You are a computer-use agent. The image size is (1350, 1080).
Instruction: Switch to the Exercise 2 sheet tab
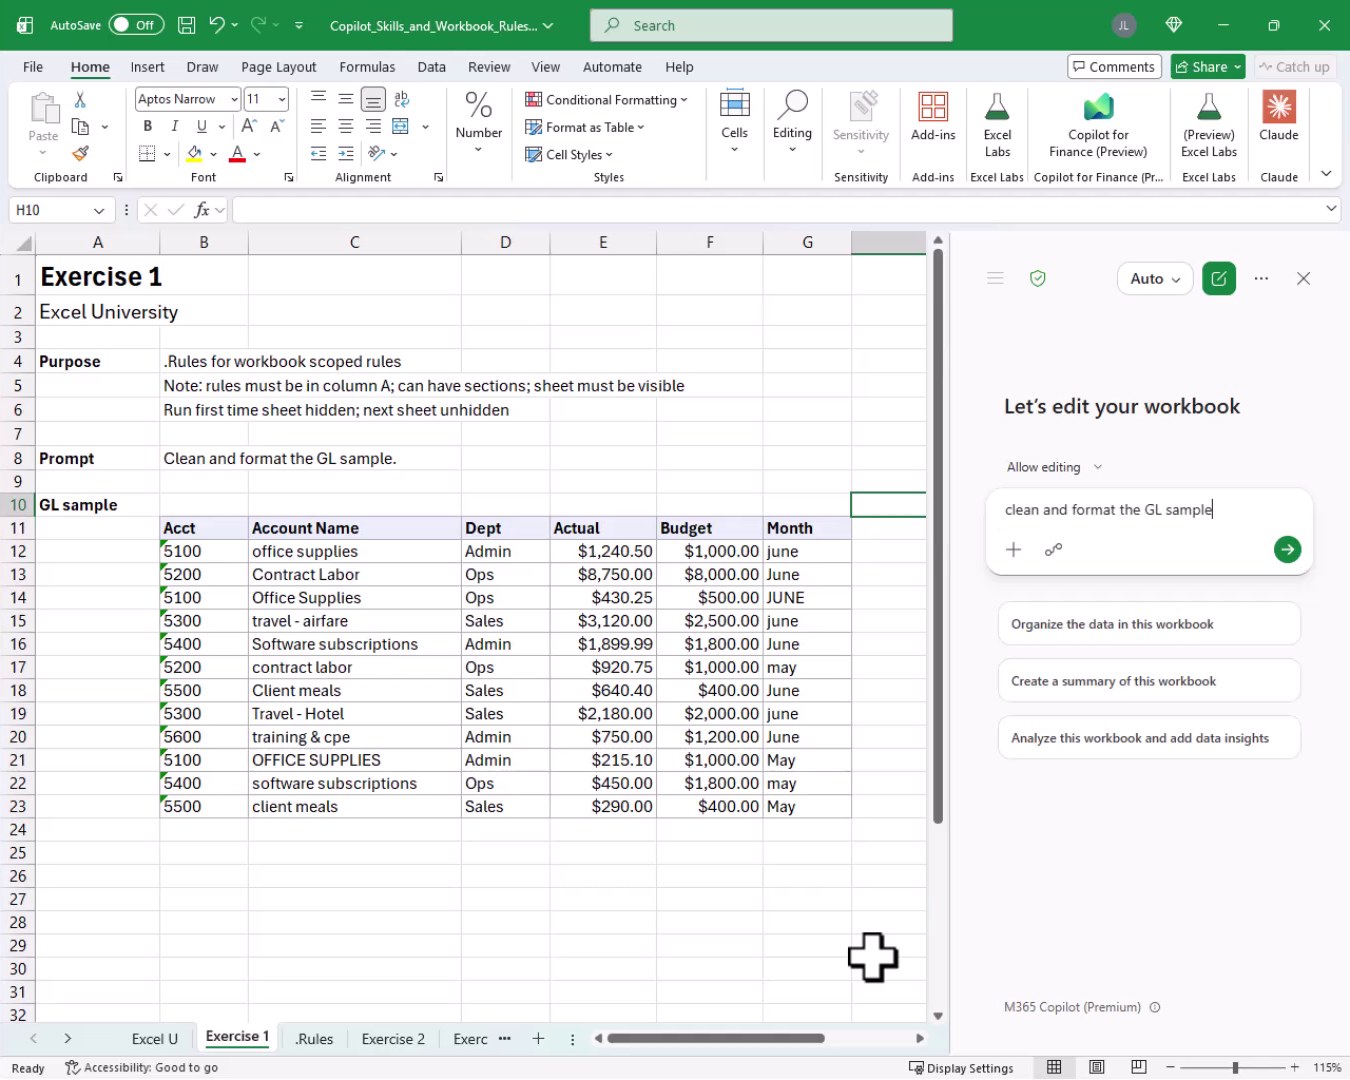click(x=393, y=1039)
